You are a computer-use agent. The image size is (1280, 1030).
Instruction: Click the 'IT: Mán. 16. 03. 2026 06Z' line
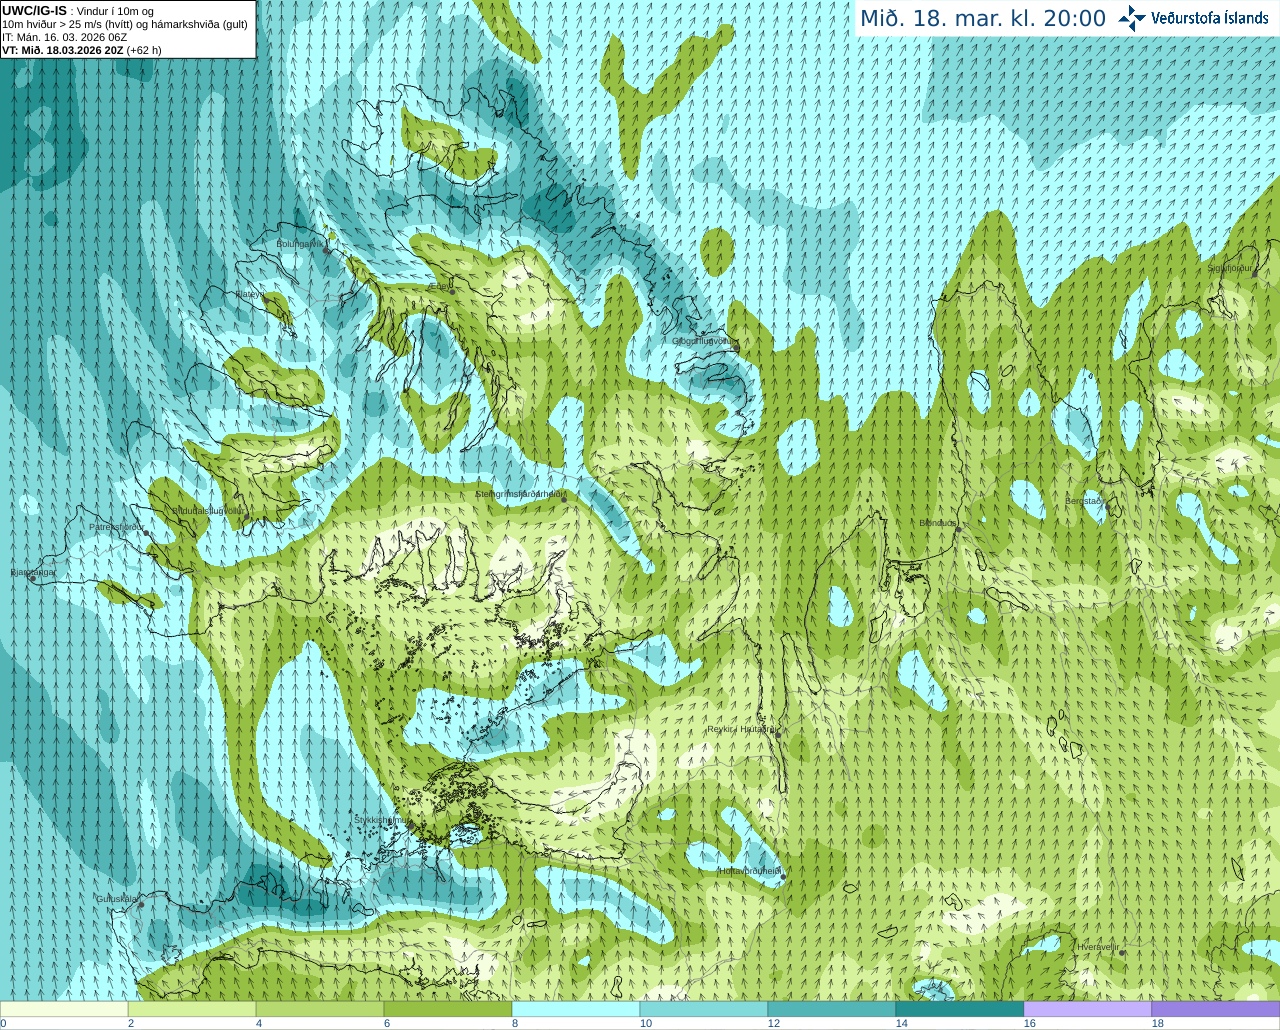(65, 37)
